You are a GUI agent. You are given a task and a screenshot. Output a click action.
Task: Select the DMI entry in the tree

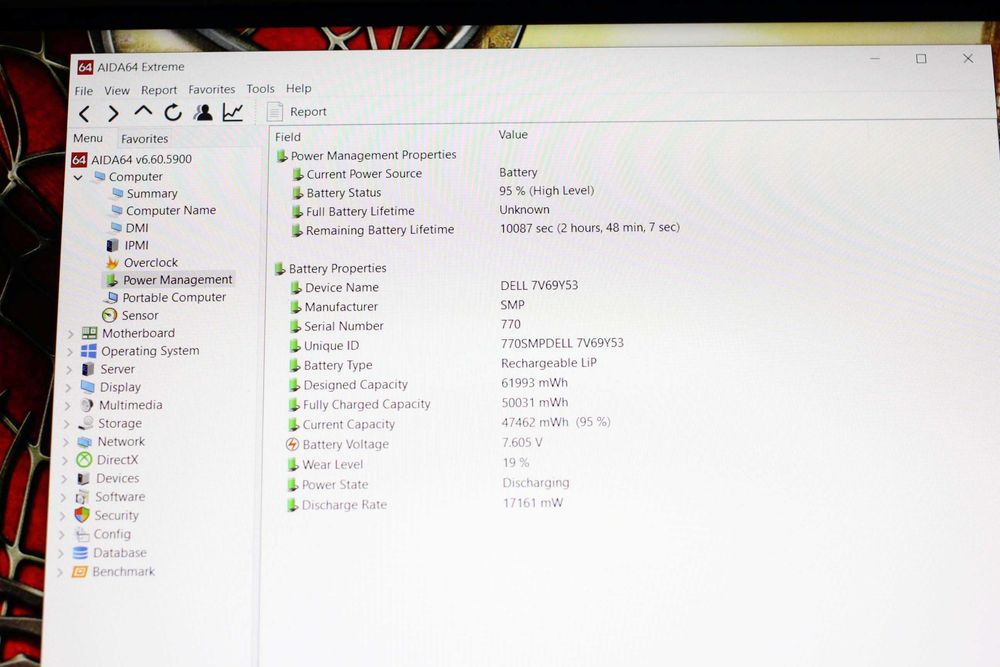point(129,228)
